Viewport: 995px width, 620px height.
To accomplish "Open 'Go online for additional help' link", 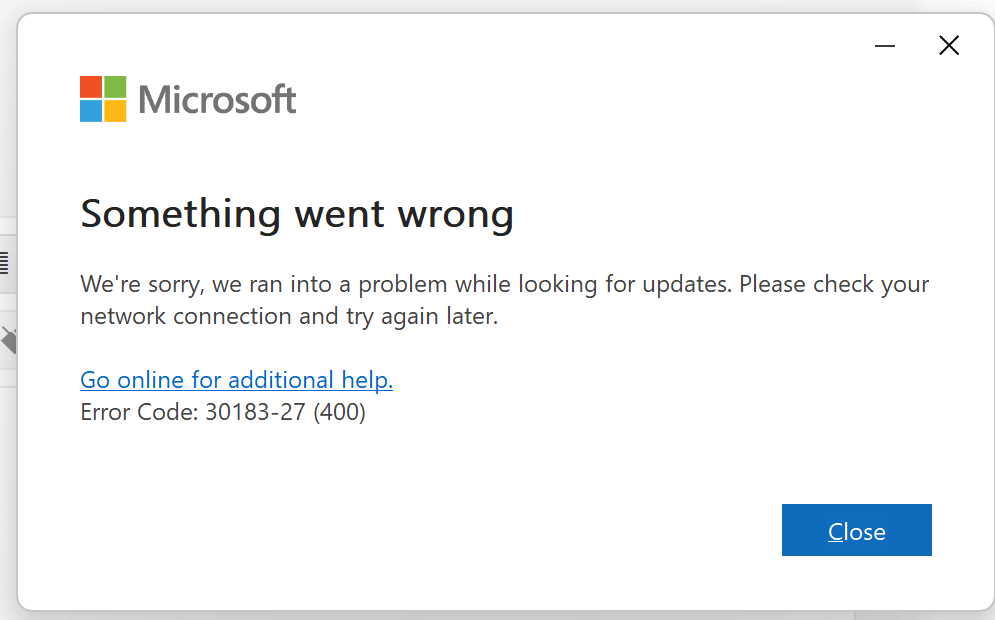I will pos(237,379).
